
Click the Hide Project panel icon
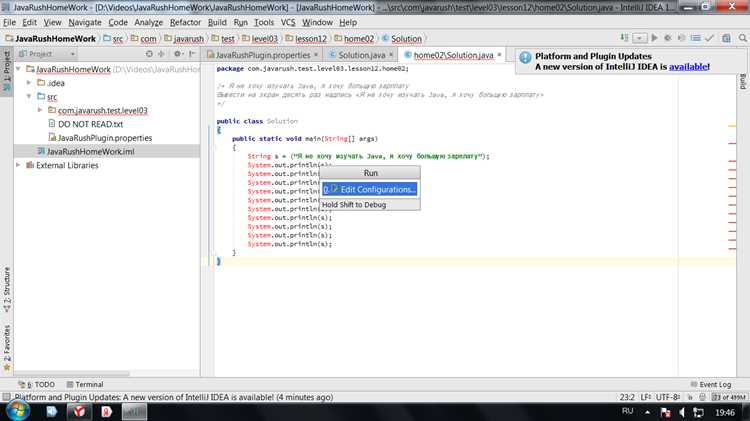coord(192,54)
